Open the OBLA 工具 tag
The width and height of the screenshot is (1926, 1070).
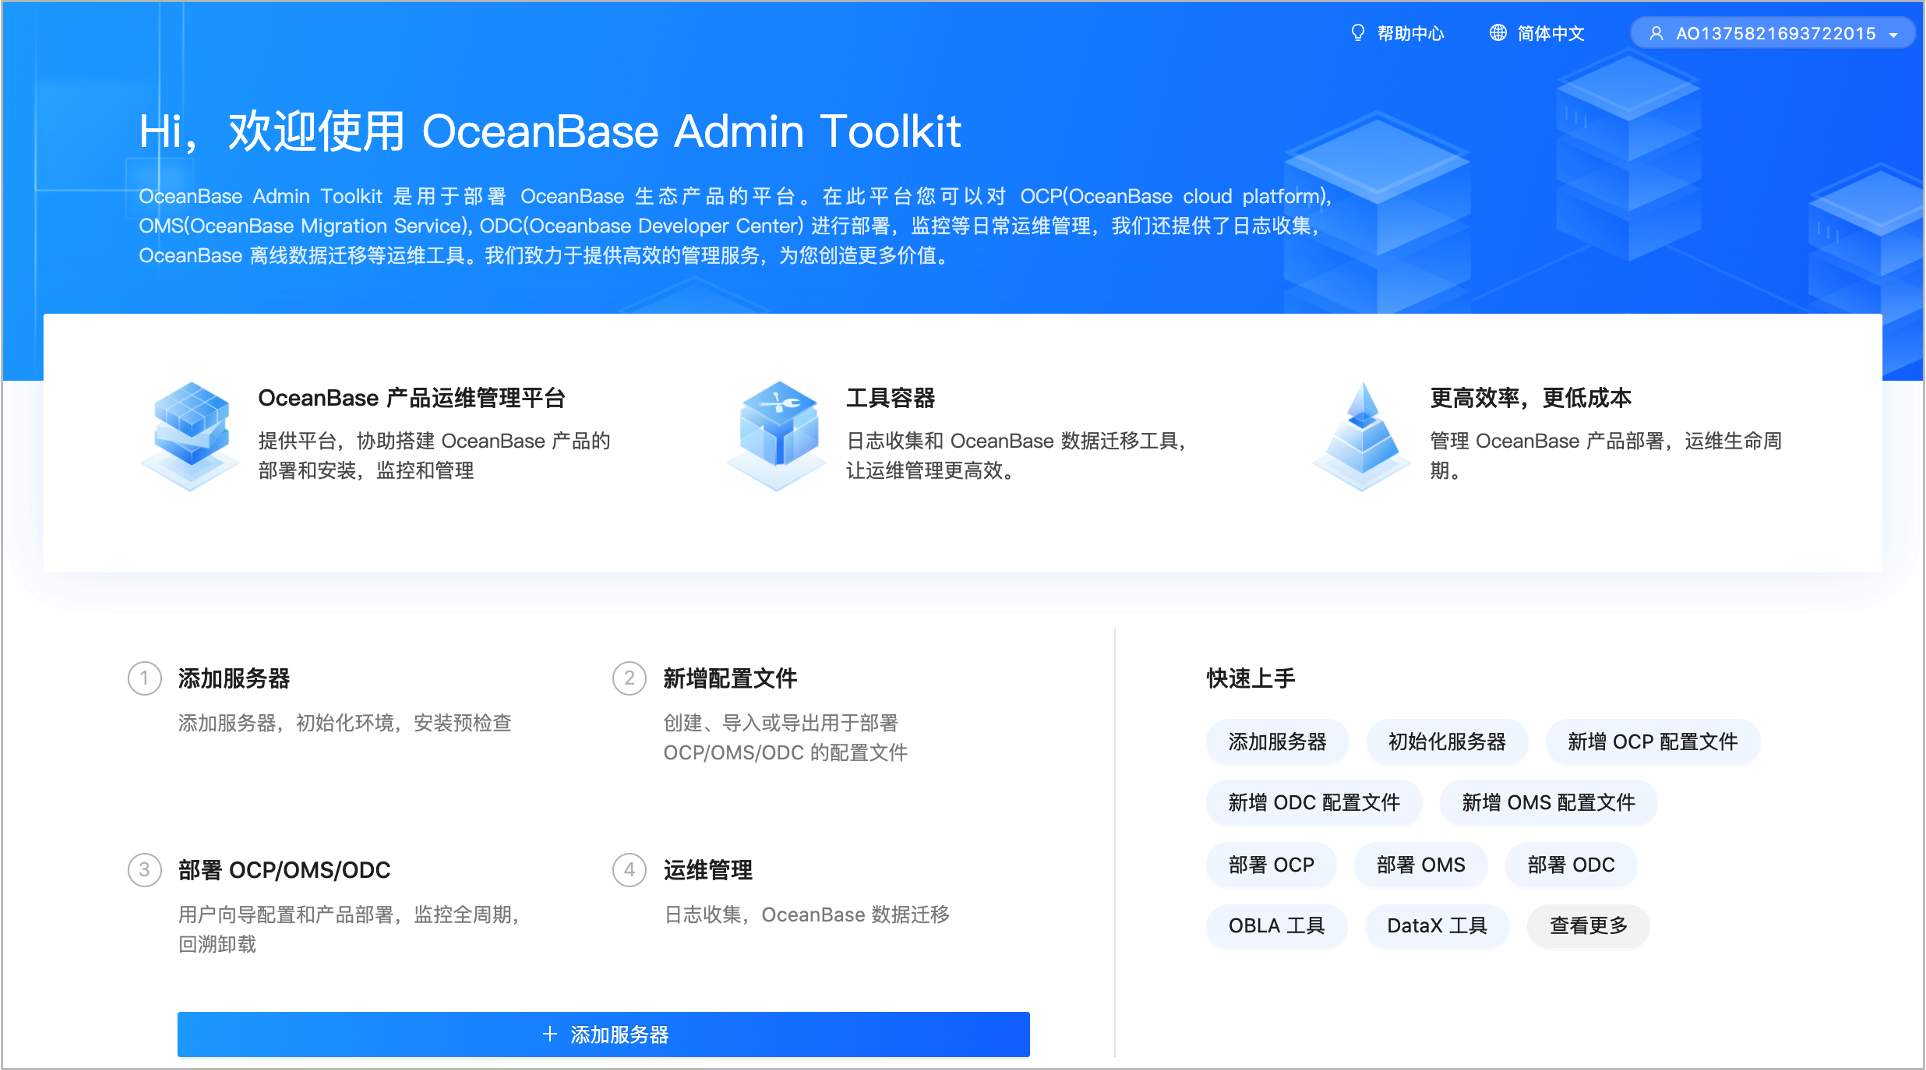point(1276,926)
